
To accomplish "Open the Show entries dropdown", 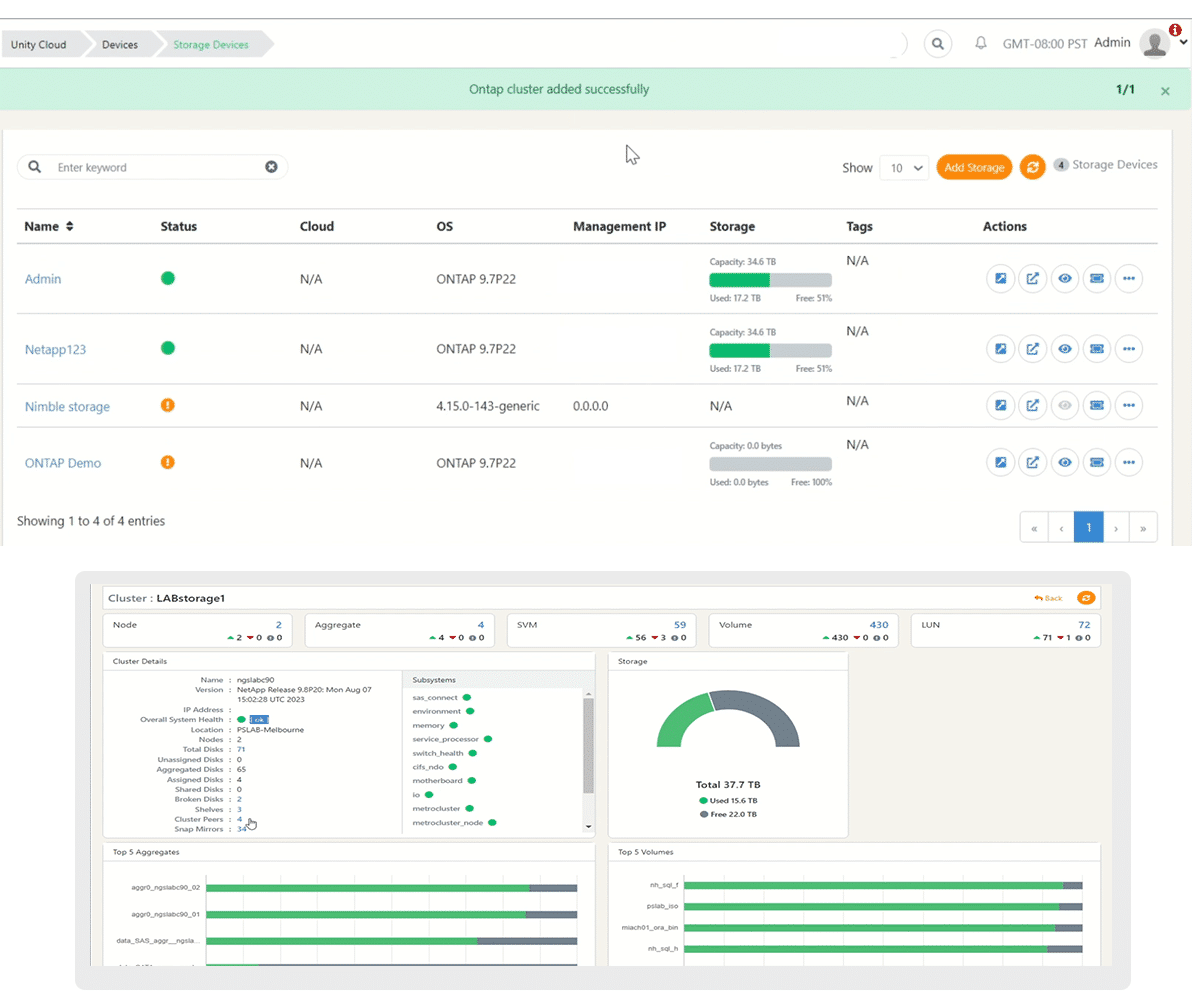I will [x=904, y=167].
